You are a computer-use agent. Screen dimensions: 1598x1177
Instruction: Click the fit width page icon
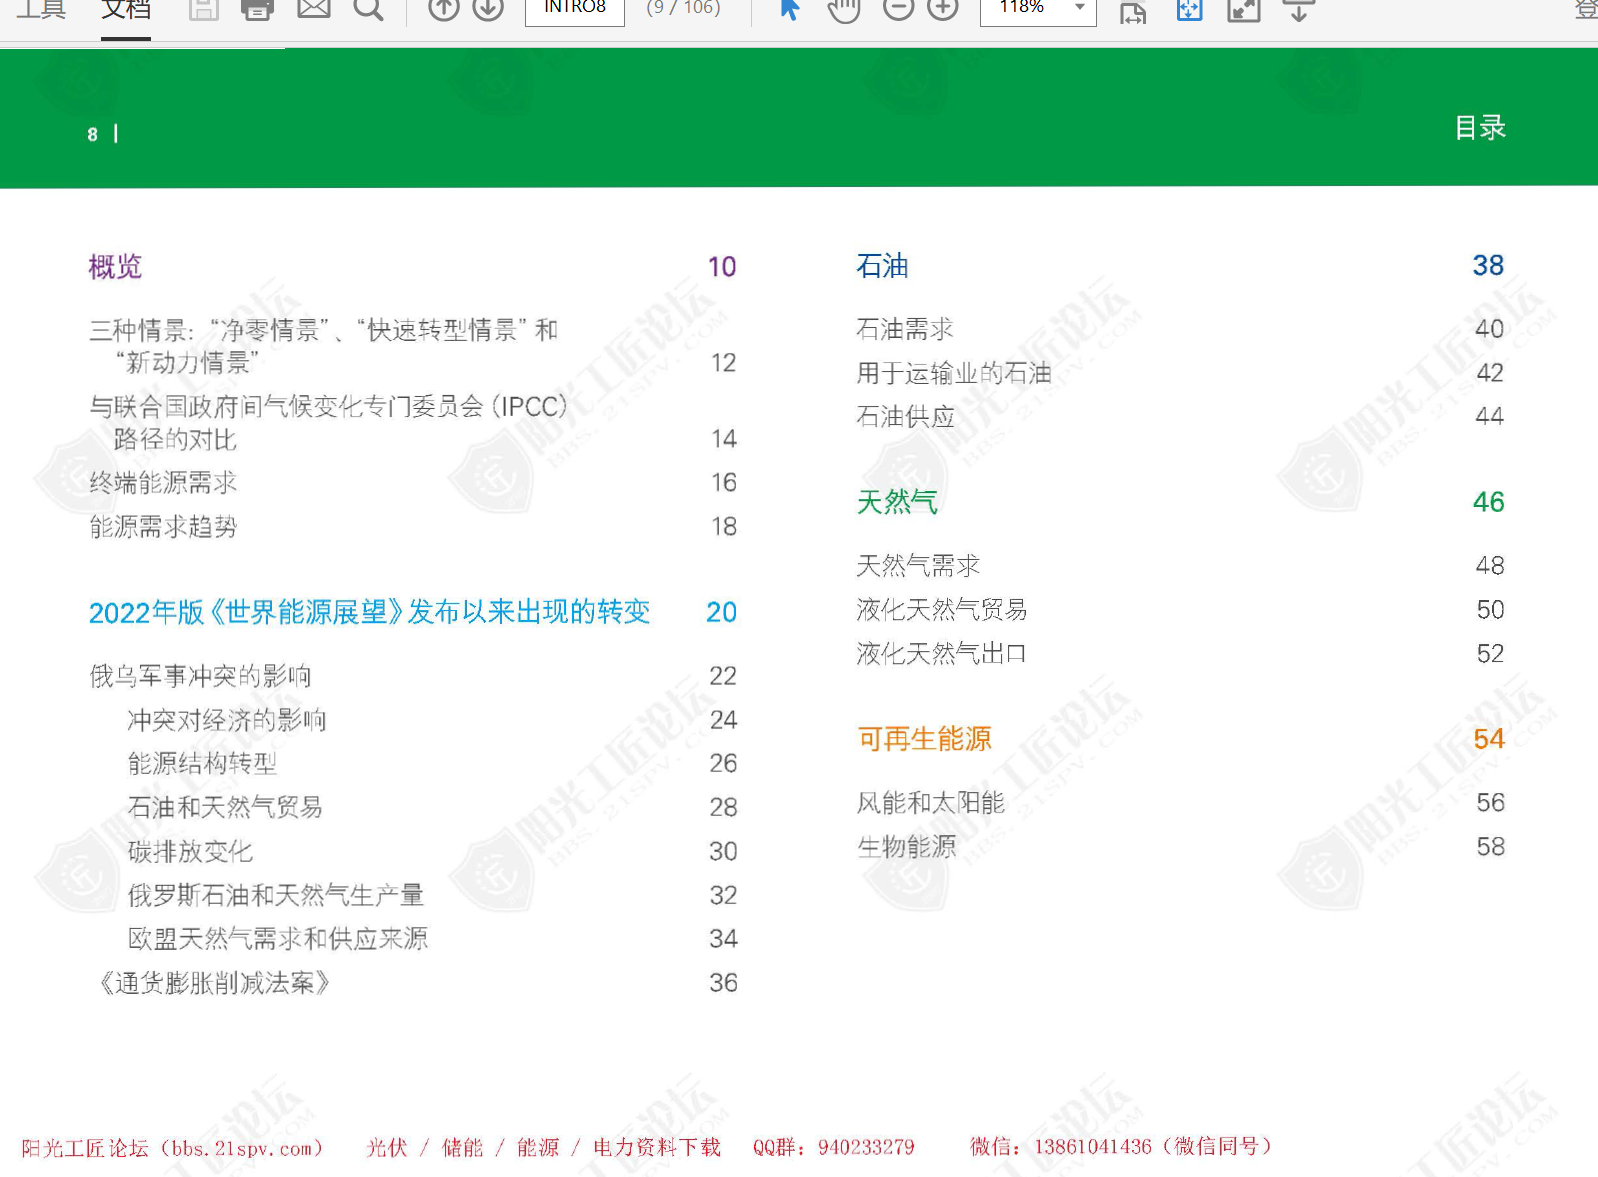pyautogui.click(x=1133, y=11)
